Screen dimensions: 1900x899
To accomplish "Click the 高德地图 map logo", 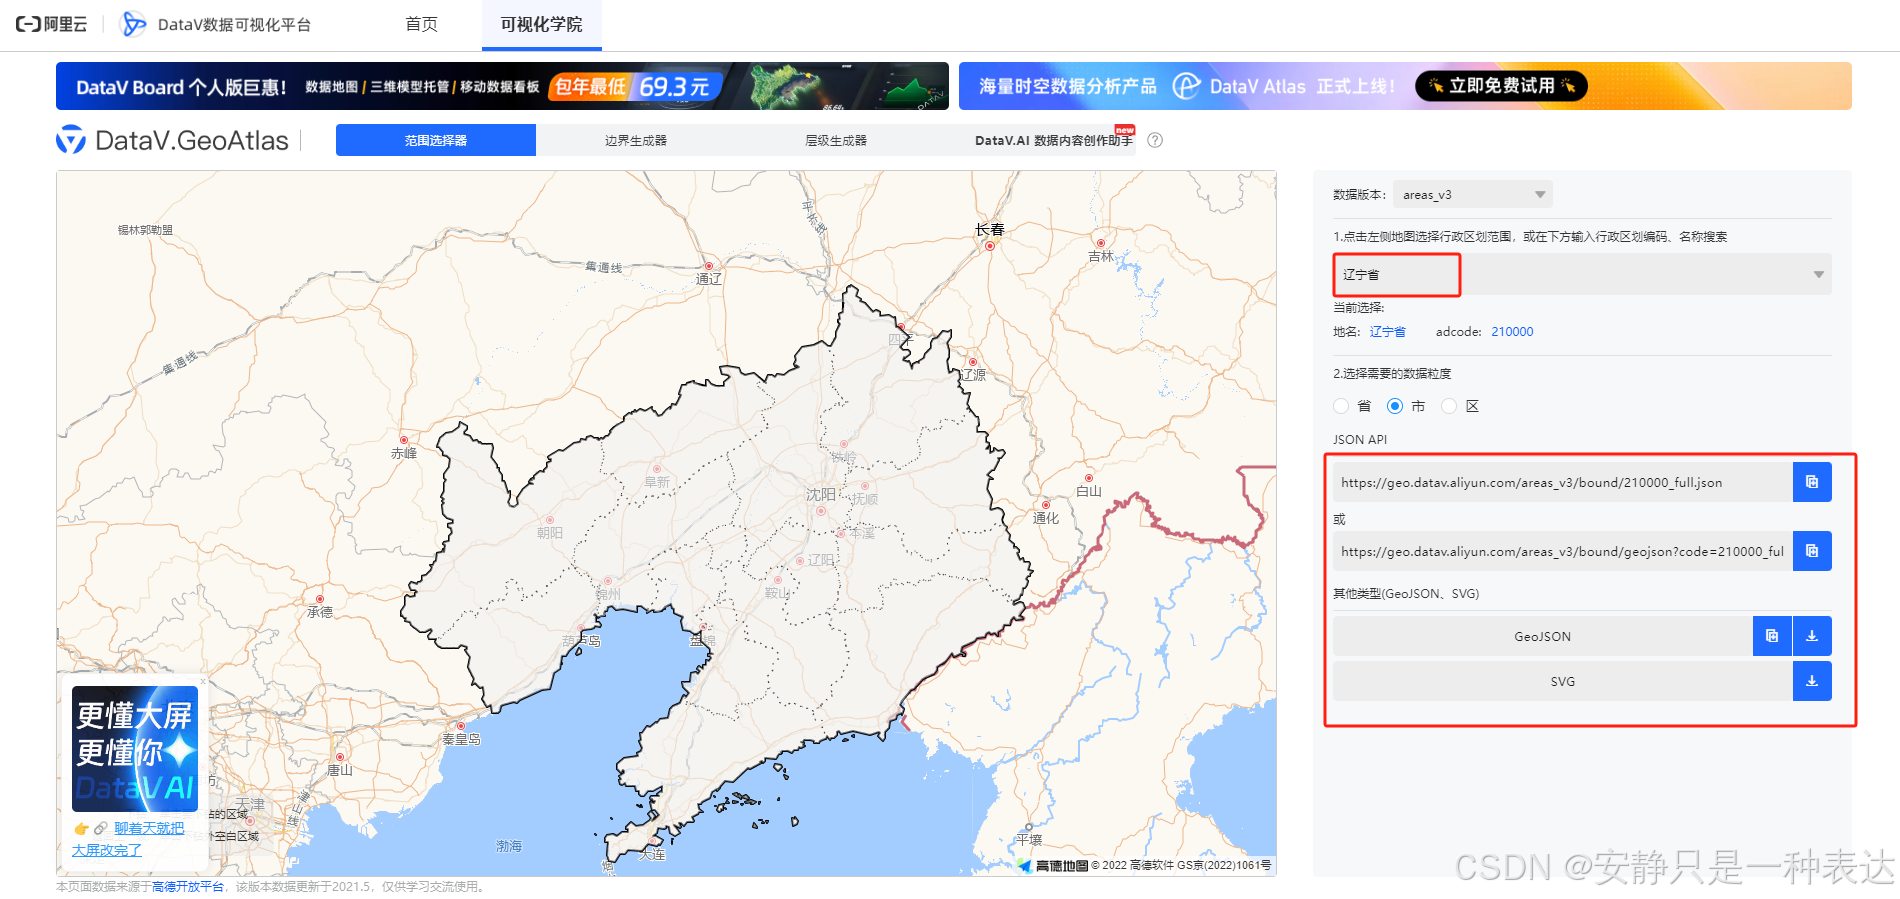I will coord(1053,865).
